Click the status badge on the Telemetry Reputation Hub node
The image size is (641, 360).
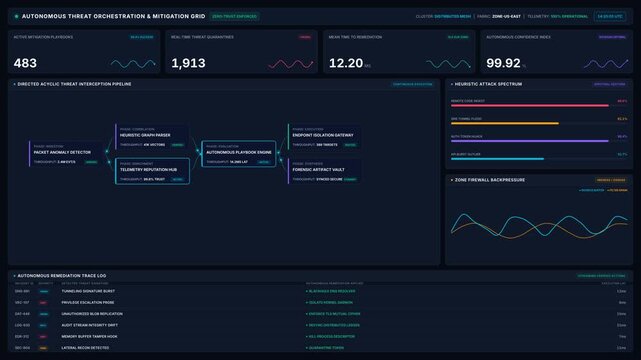pyautogui.click(x=177, y=179)
